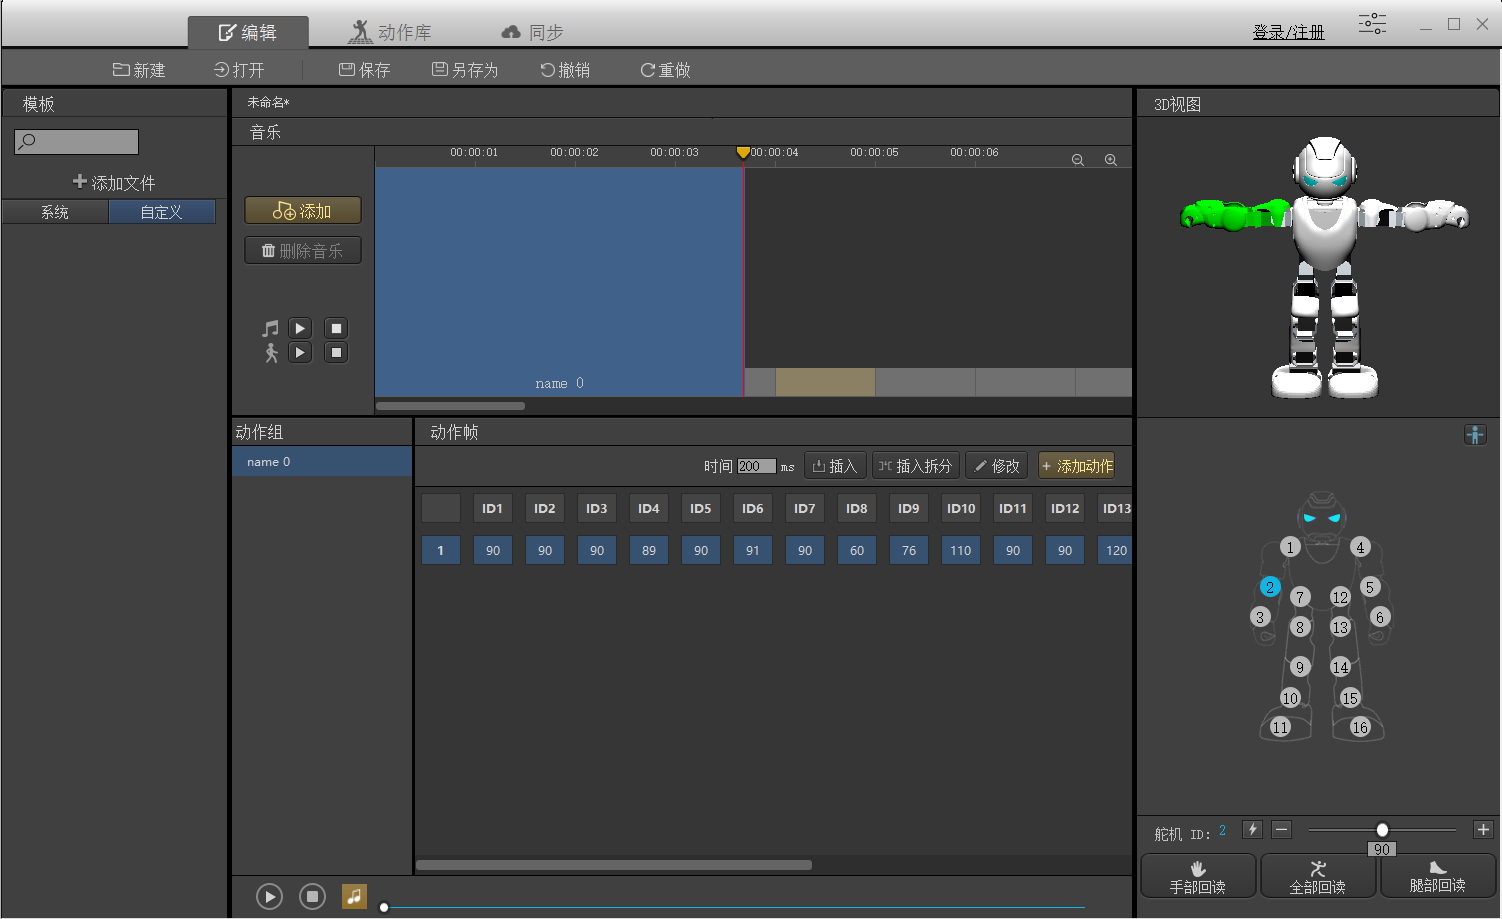1502x919 pixels.
Task: Toggle the yellow music note button
Action: tap(354, 897)
